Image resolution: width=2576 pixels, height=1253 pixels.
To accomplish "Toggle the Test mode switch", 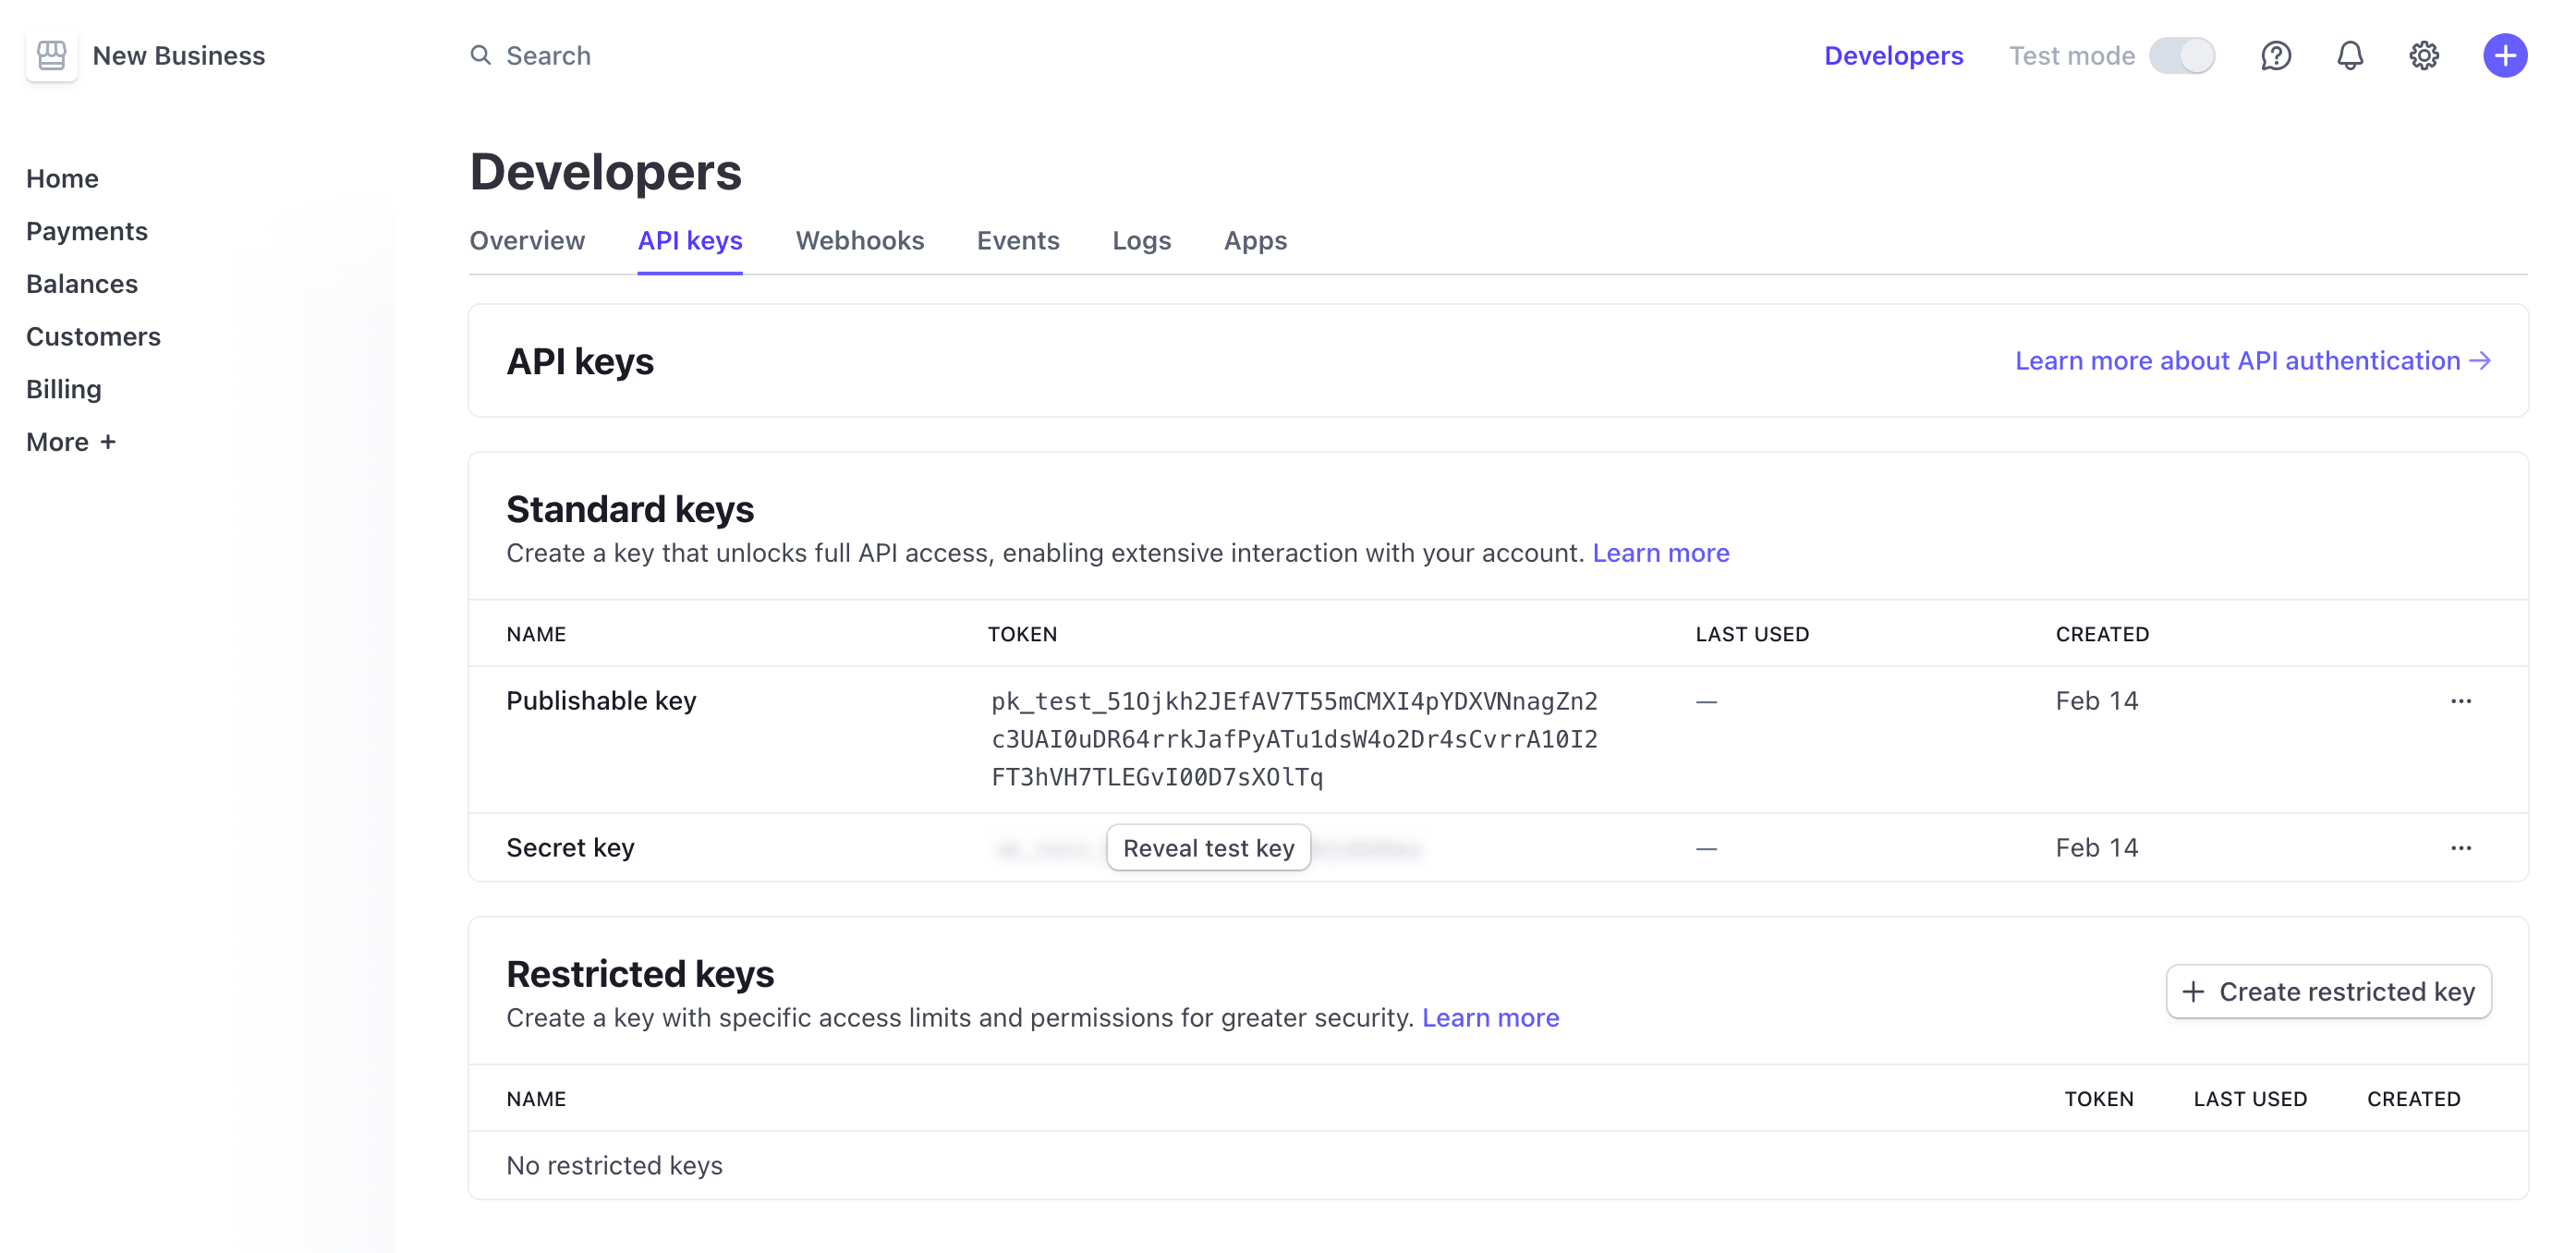I will (x=2182, y=56).
